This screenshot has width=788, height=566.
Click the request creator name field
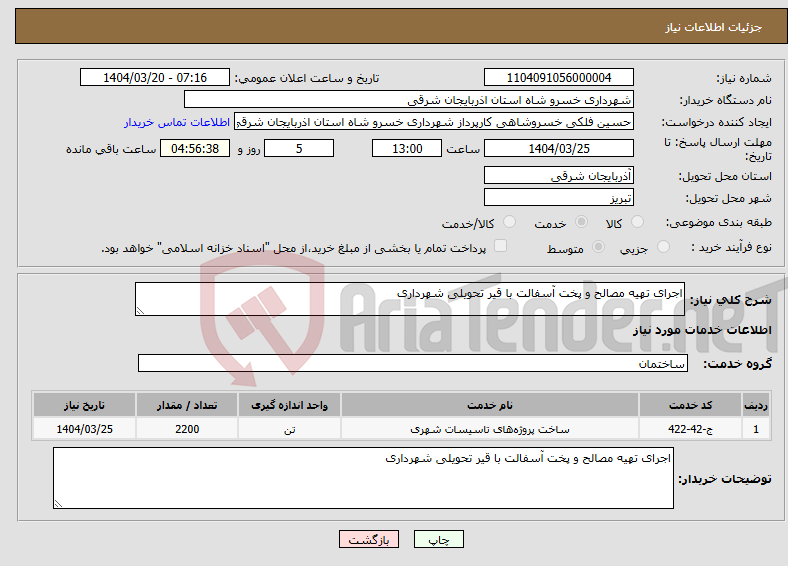pyautogui.click(x=434, y=122)
